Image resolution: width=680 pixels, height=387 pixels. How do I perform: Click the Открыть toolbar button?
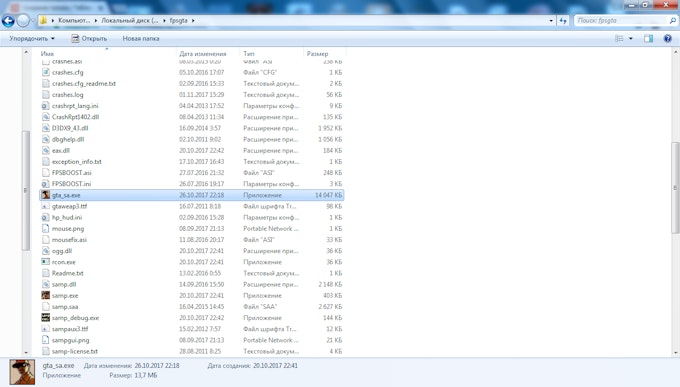tap(89, 39)
